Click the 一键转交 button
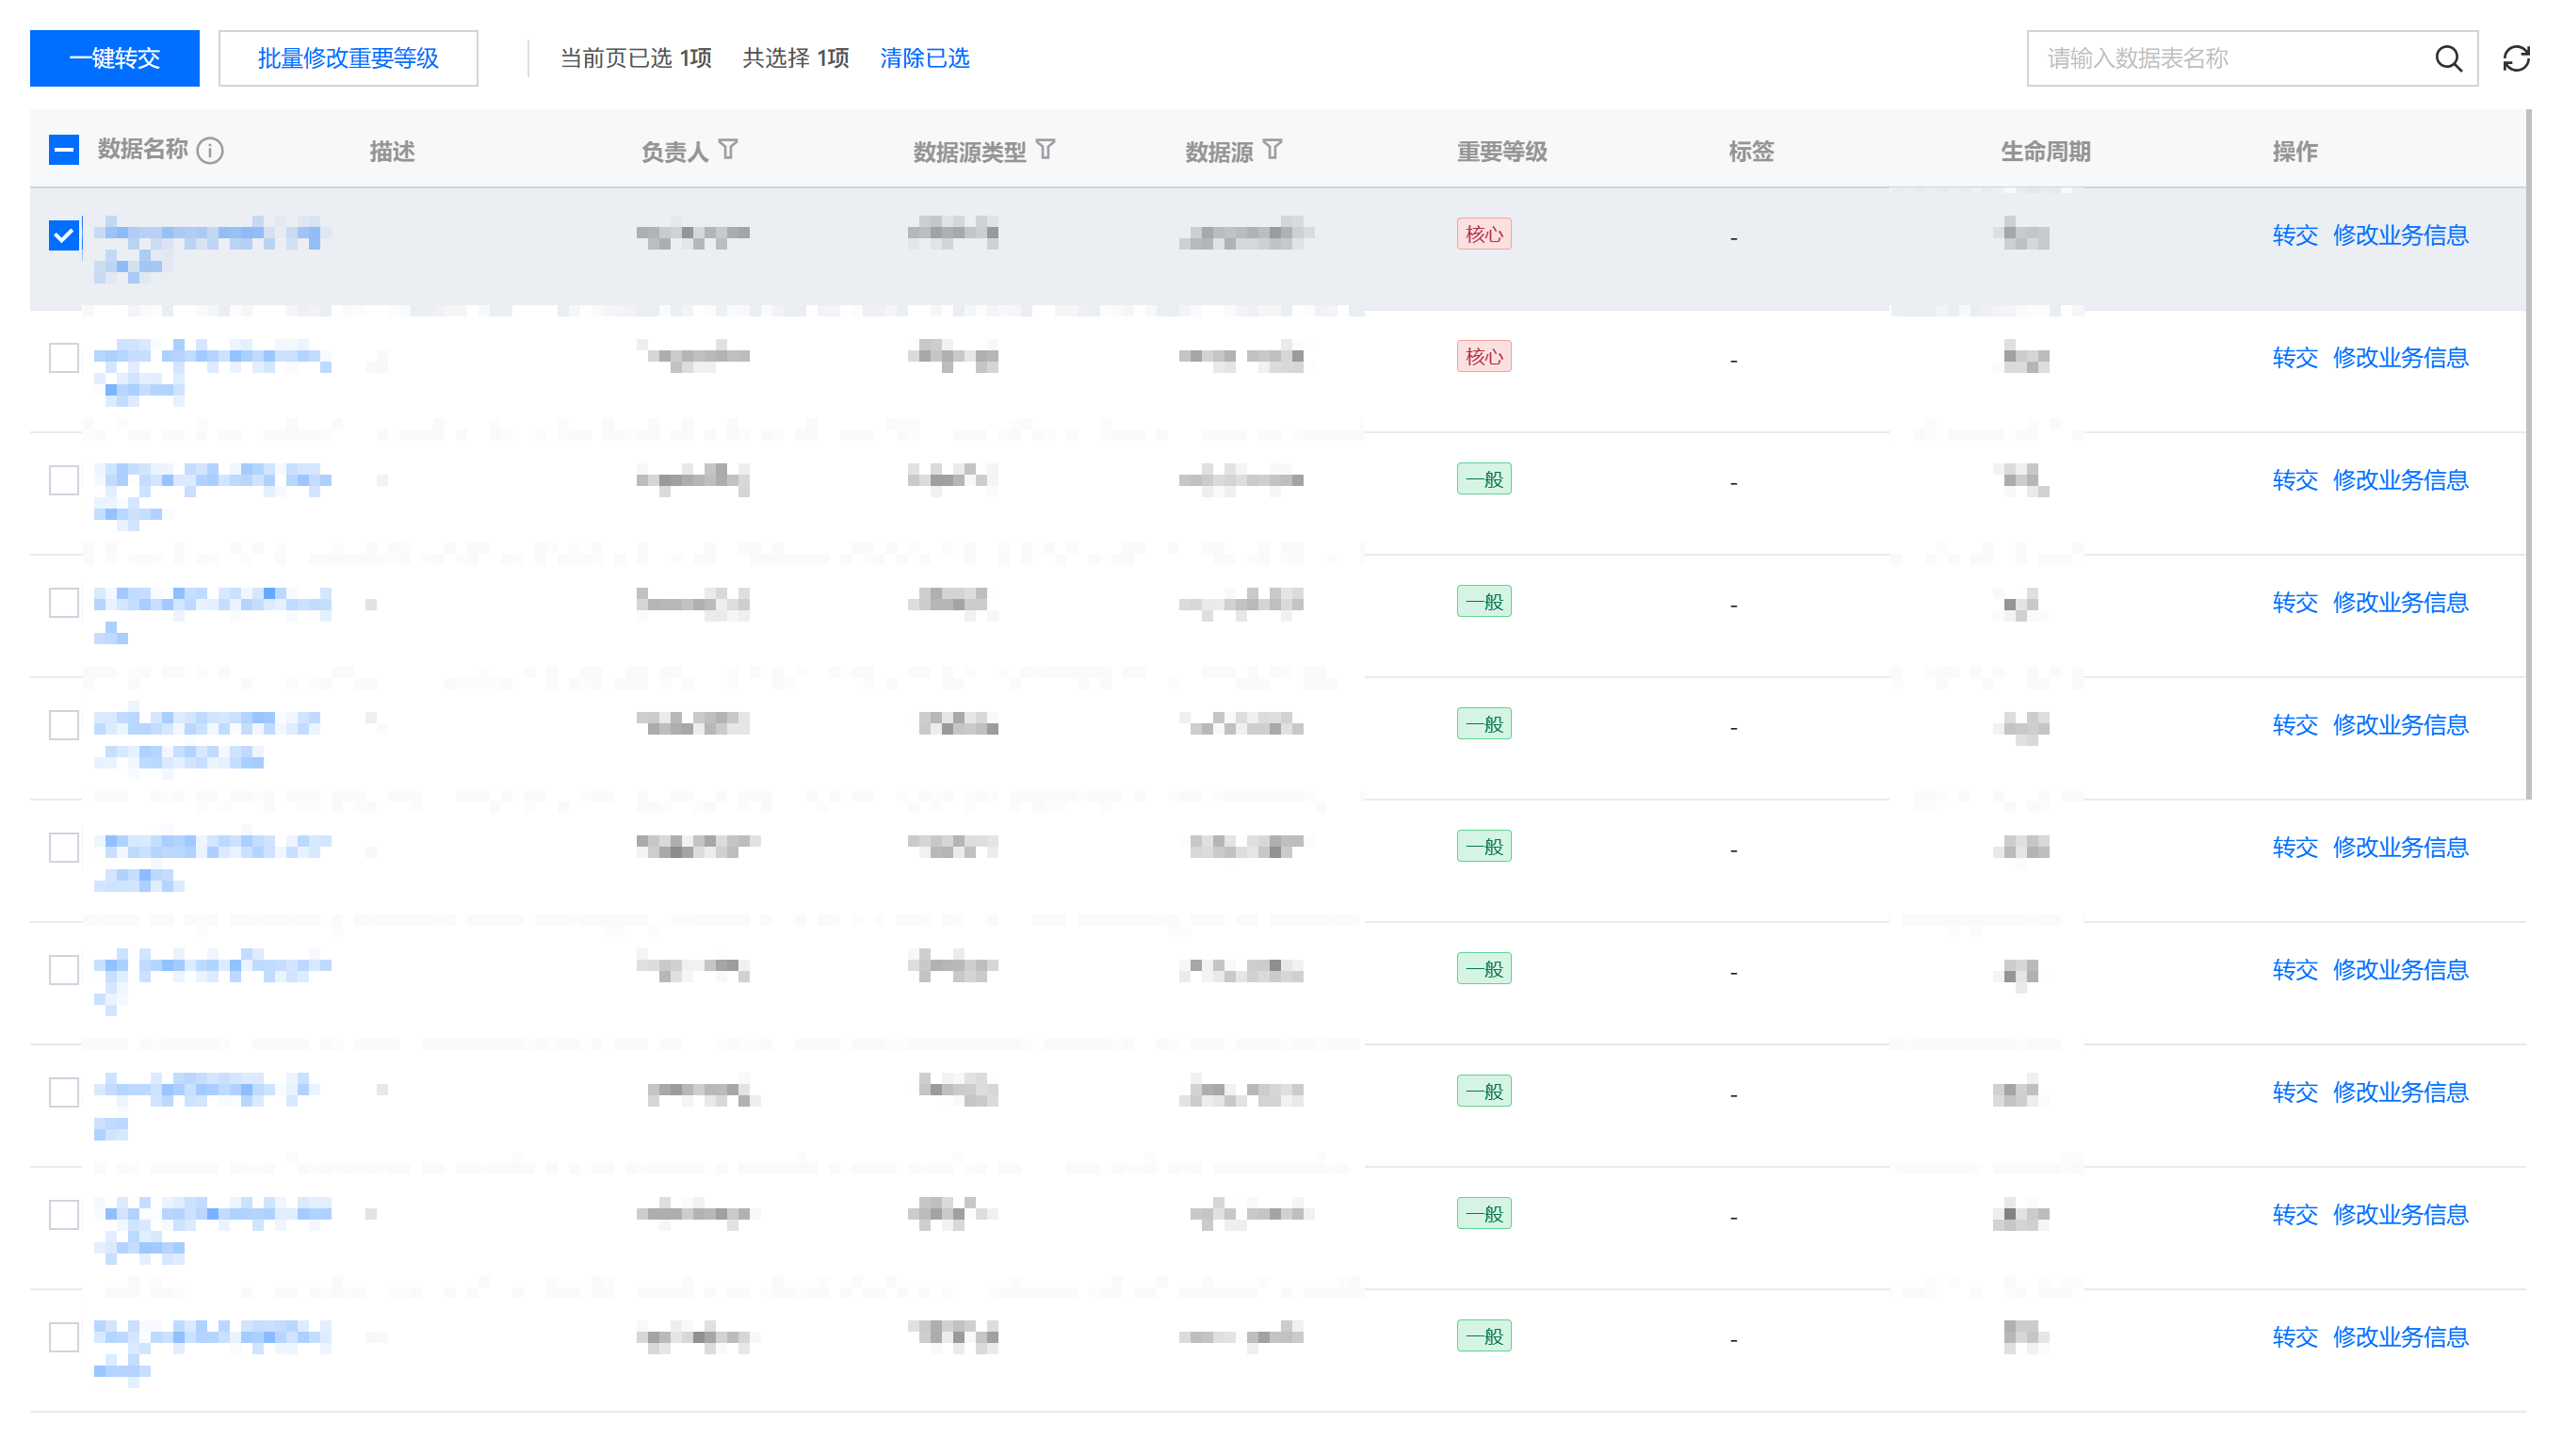The image size is (2562, 1456). [x=115, y=59]
